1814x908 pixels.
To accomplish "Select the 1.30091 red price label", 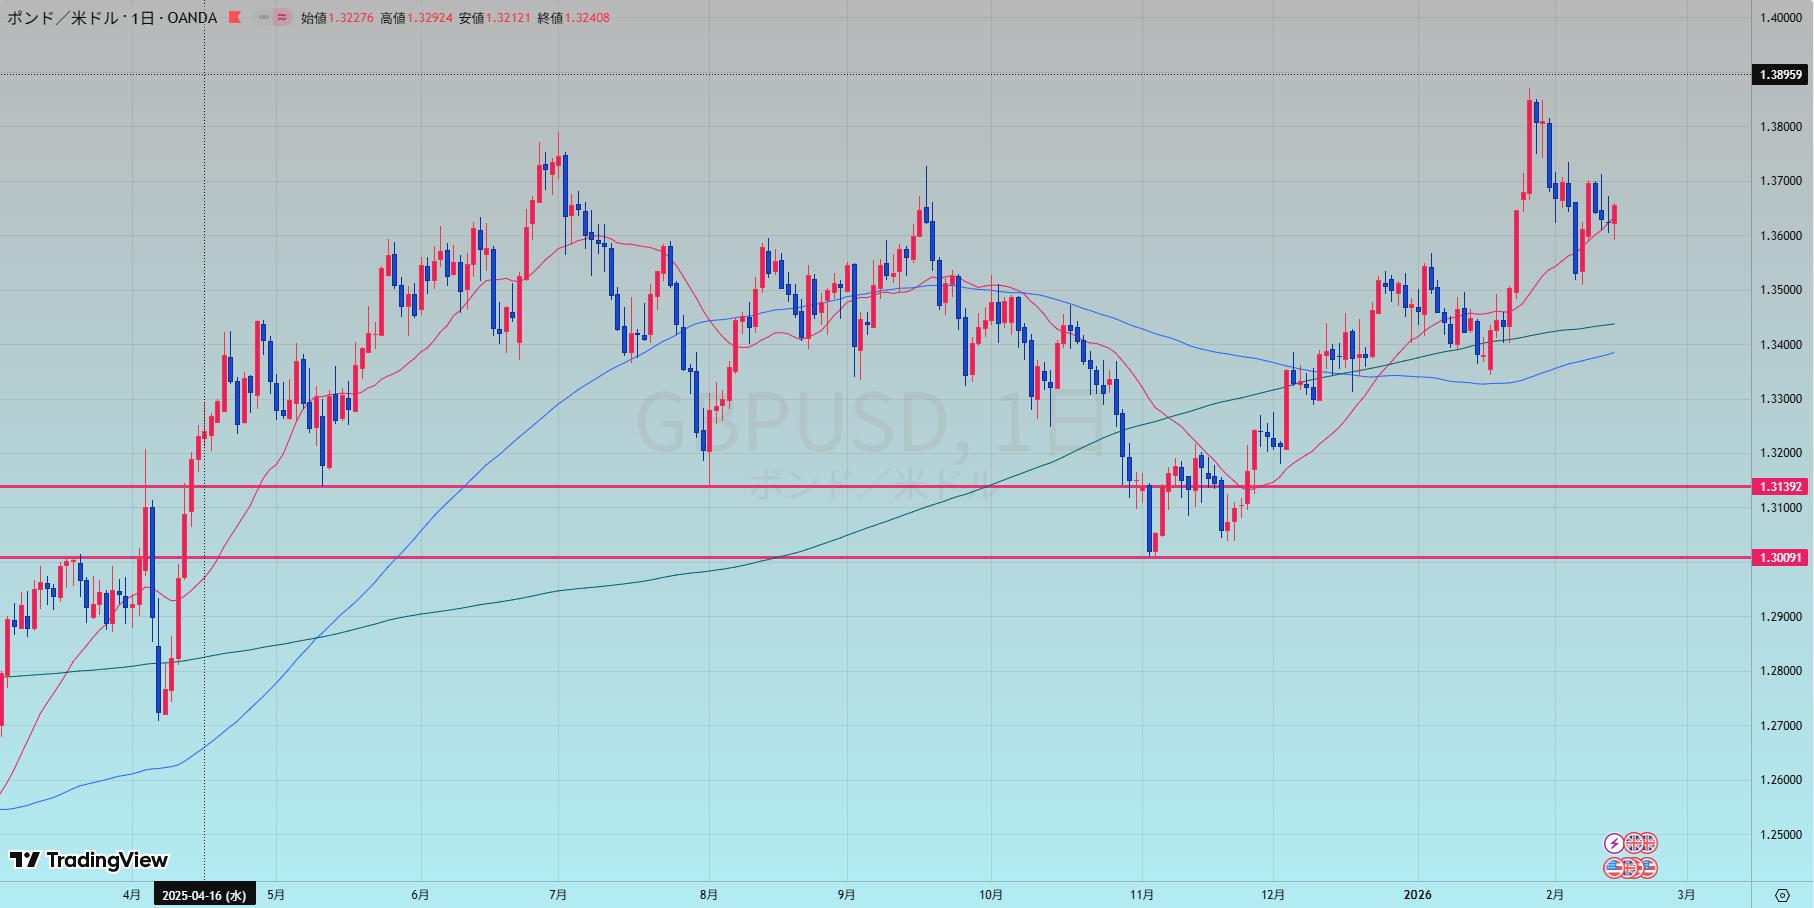I will pos(1781,558).
